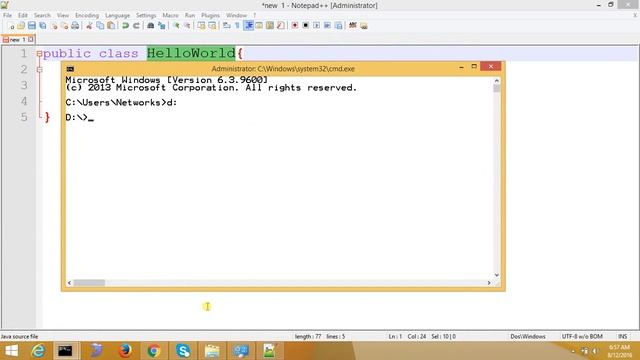Toggle synchronize horizontal scrolling
Viewport: 640px width, 360px height.
212,26
